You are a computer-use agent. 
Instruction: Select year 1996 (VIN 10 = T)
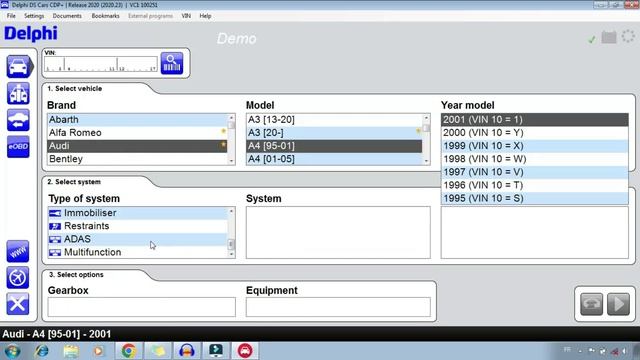click(x=535, y=185)
